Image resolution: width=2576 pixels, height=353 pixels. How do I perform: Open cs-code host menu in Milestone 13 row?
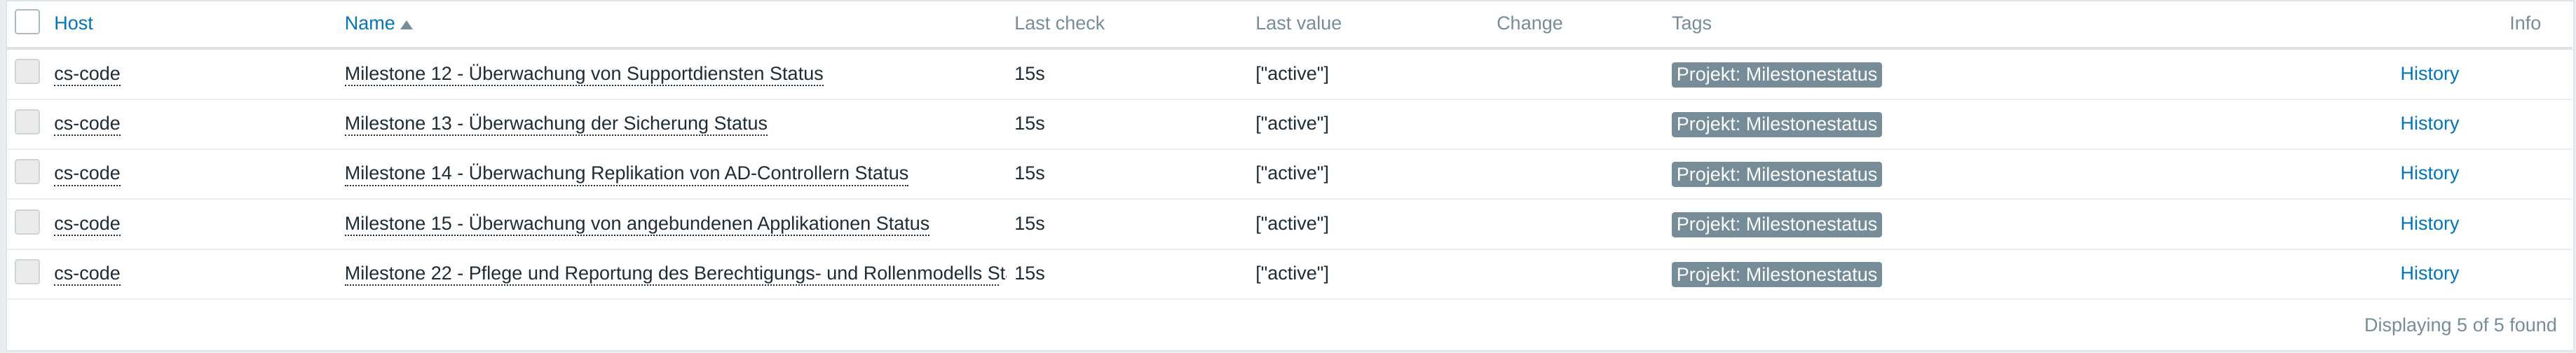[x=87, y=124]
